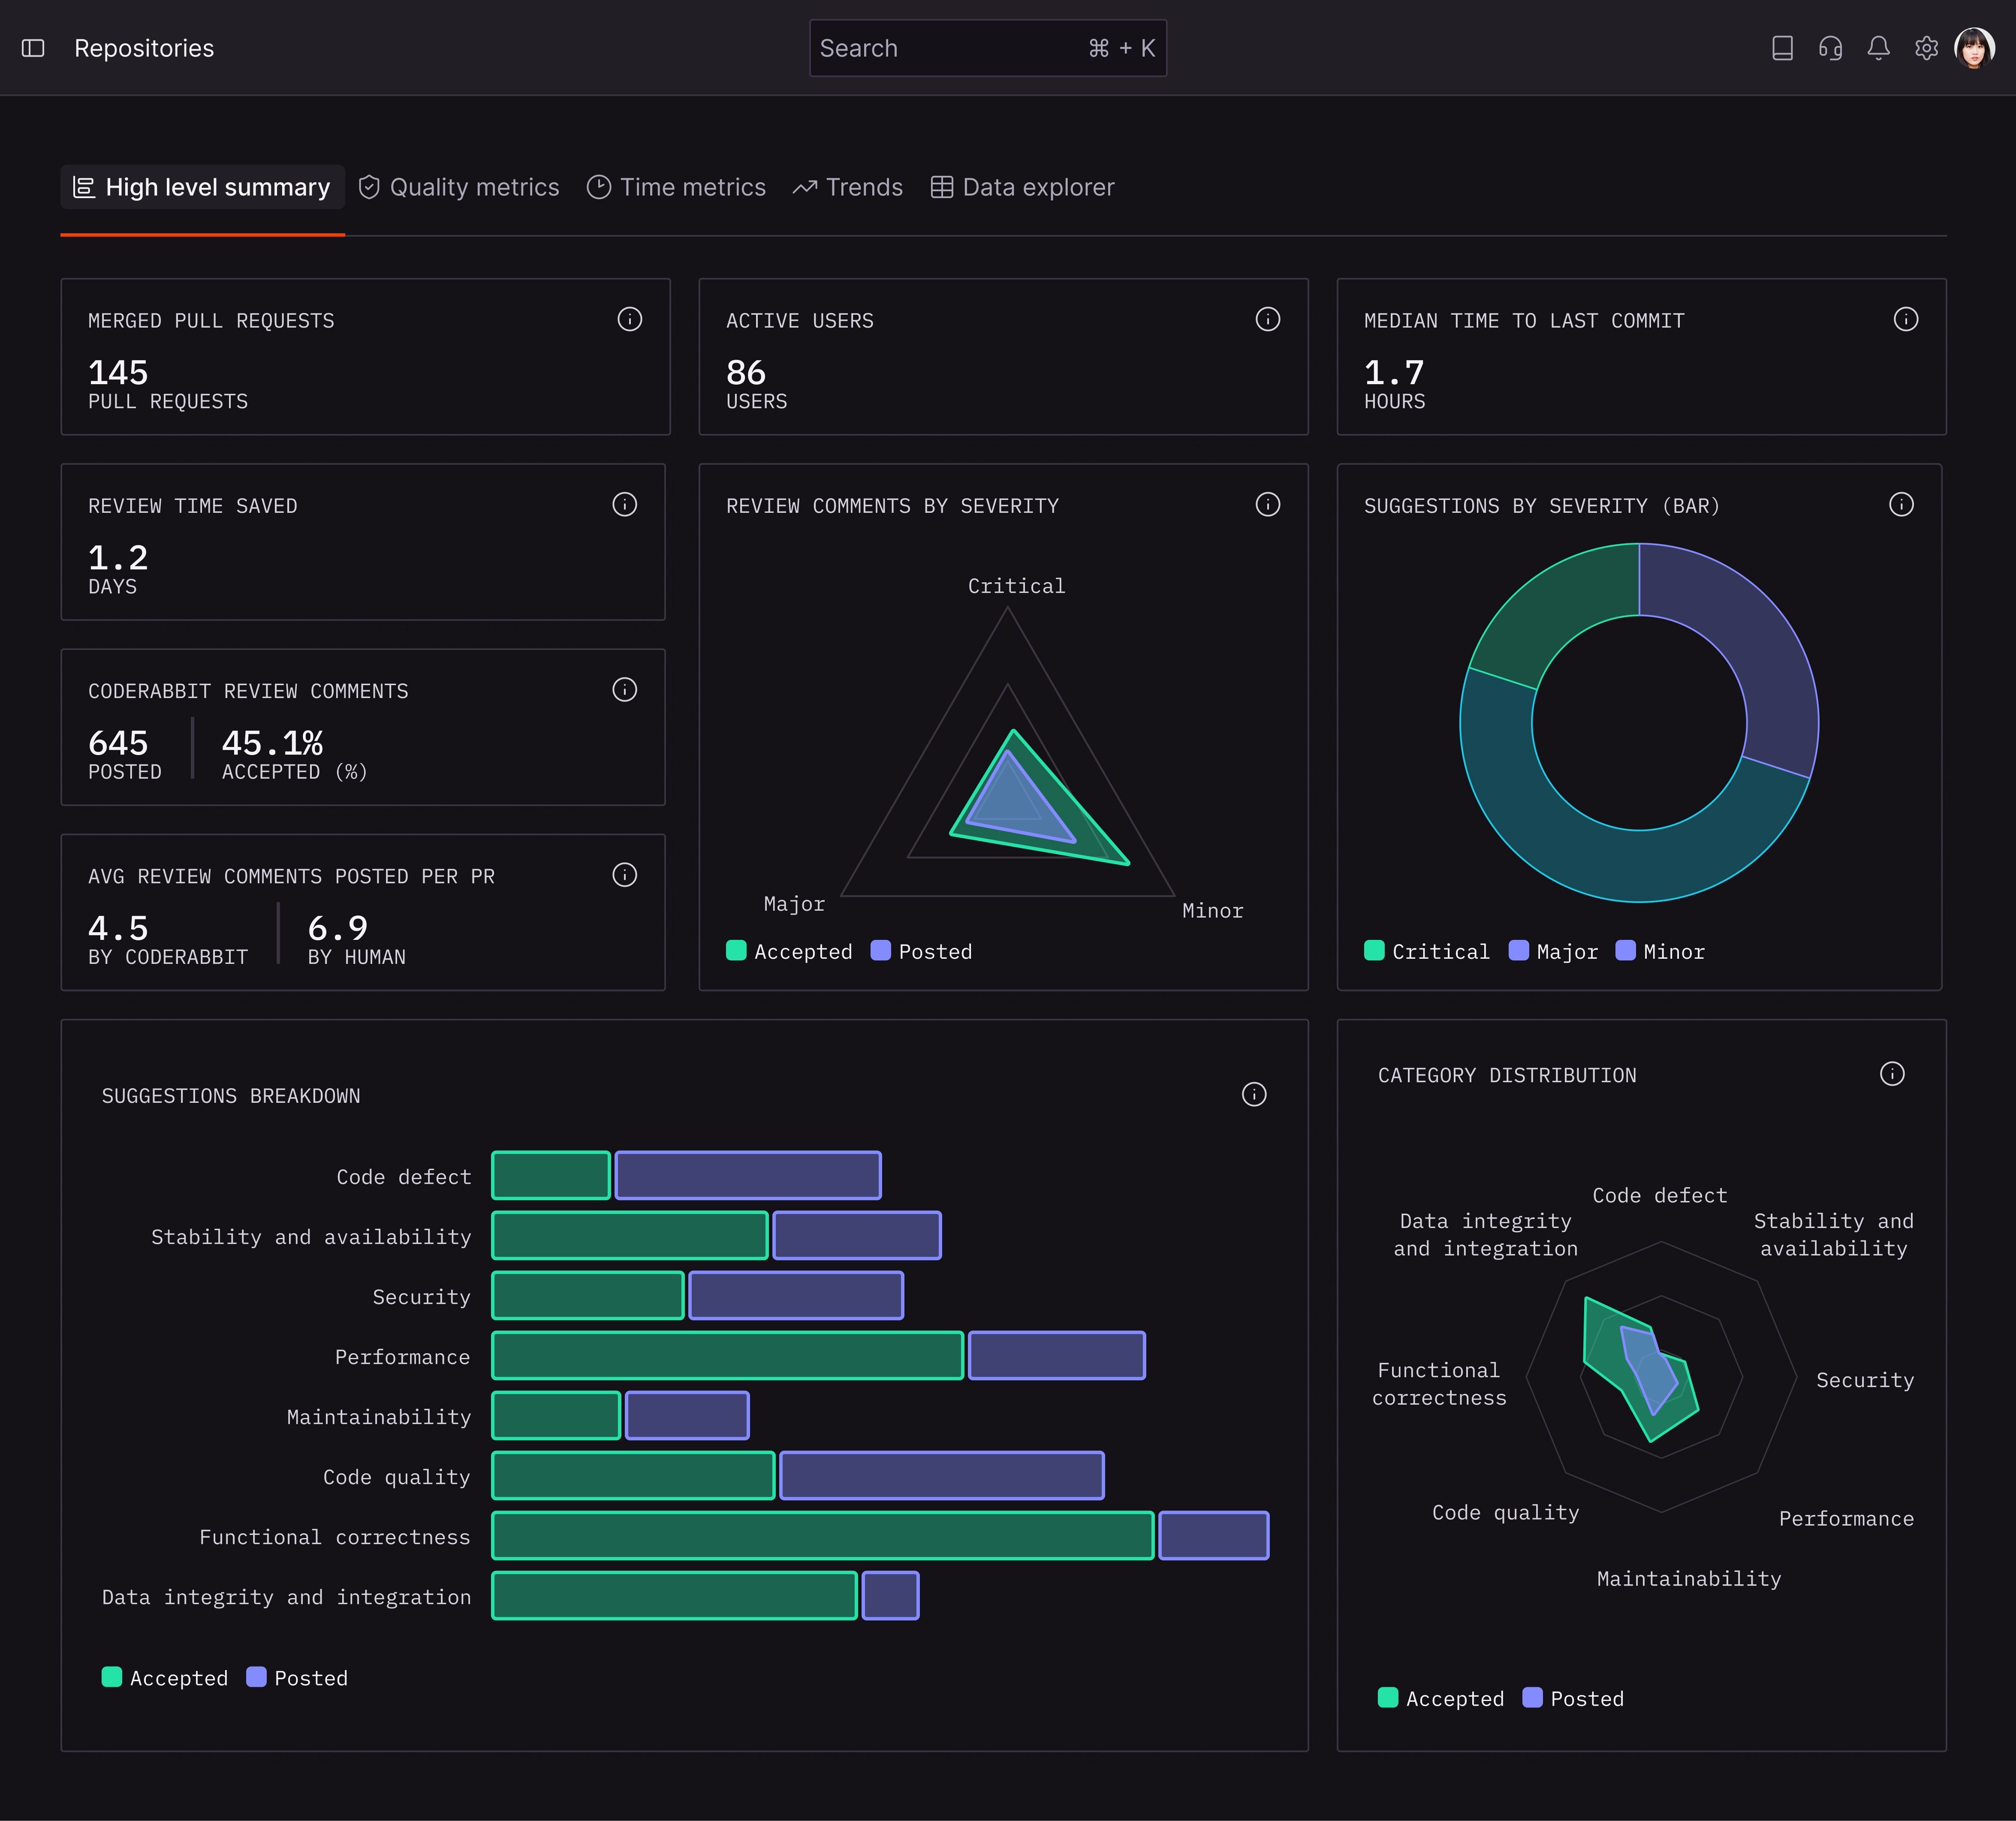Toggle Posted legend in Suggestions Breakdown
Screen dimensions: 2016x1821
(x=297, y=1677)
